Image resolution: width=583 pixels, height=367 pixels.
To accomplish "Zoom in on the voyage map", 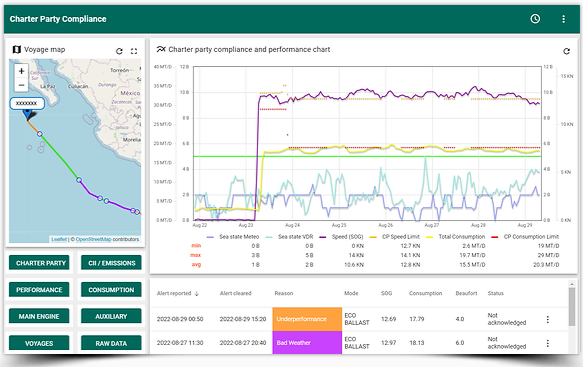I will (x=21, y=71).
